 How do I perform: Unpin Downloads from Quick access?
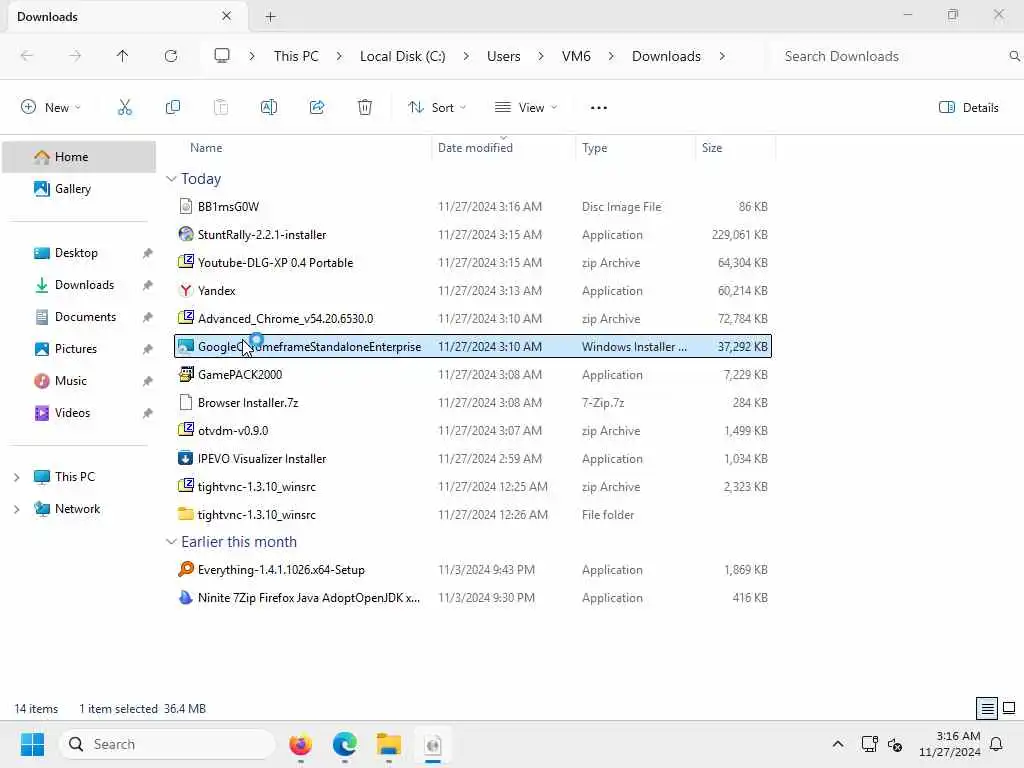[148, 285]
